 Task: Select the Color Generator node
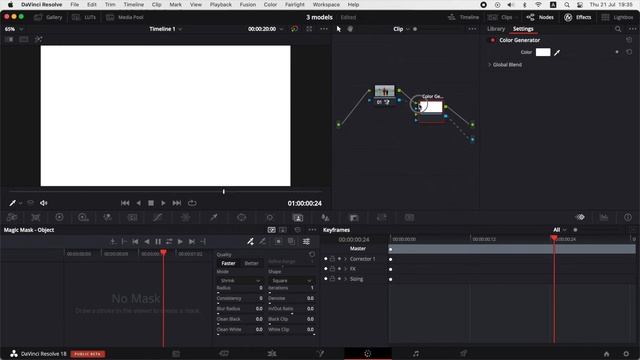pos(431,107)
